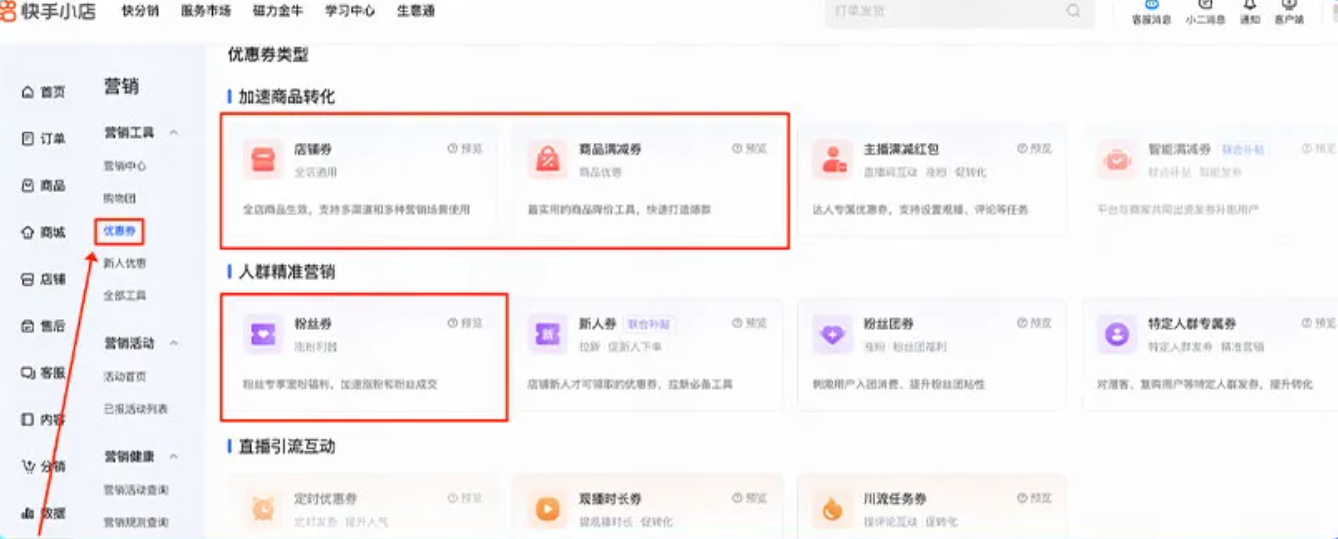Click the 定时优惠券 alarm clock icon
The width and height of the screenshot is (1338, 539).
point(263,509)
